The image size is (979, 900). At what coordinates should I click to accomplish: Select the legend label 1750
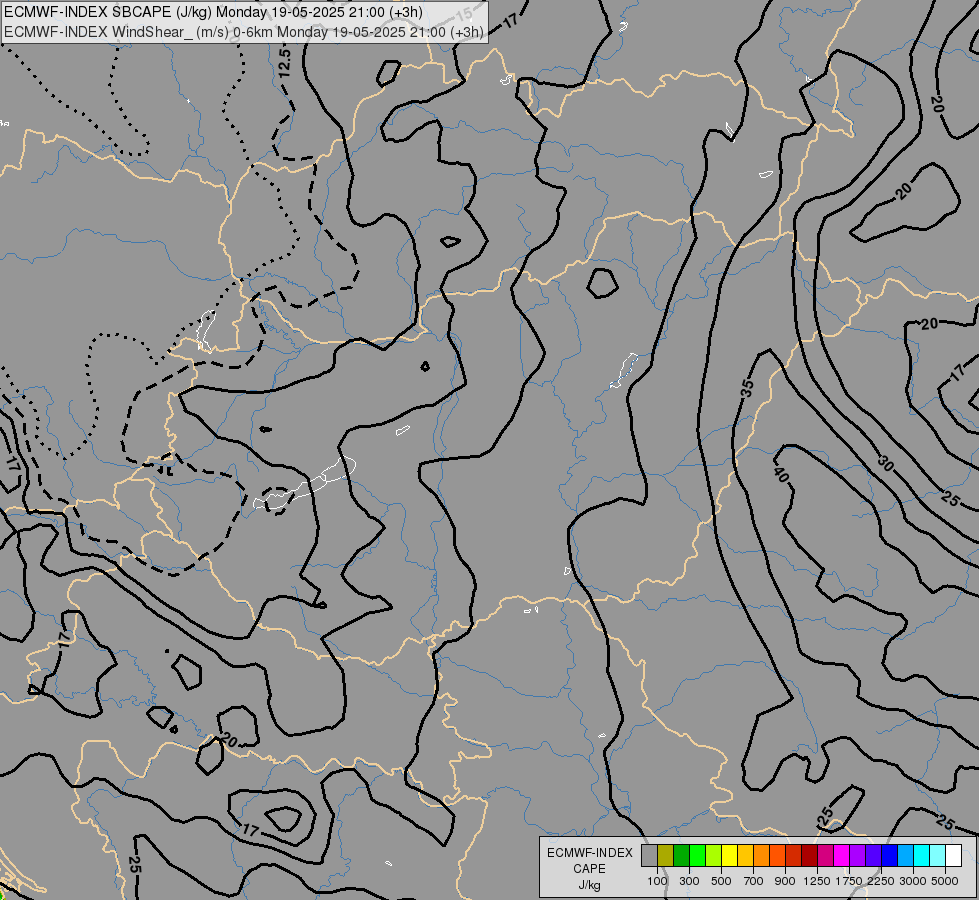pyautogui.click(x=849, y=881)
